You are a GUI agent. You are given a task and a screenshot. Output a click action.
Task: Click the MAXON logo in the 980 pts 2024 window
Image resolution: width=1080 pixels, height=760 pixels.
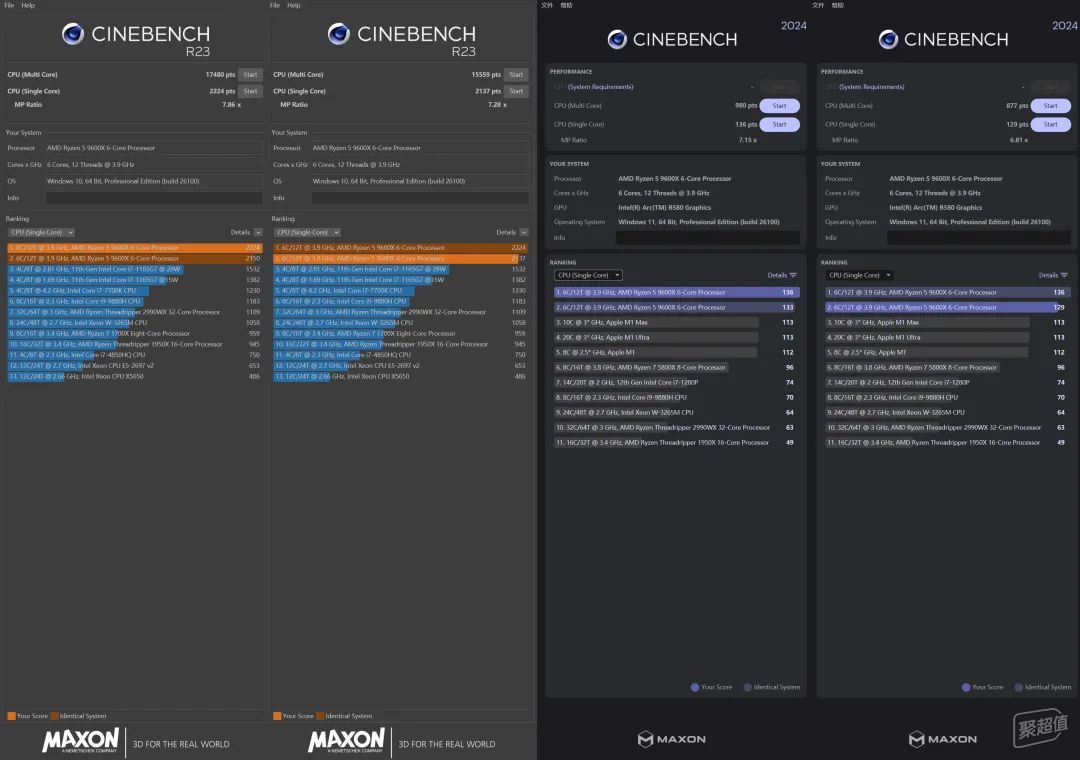[x=672, y=739]
